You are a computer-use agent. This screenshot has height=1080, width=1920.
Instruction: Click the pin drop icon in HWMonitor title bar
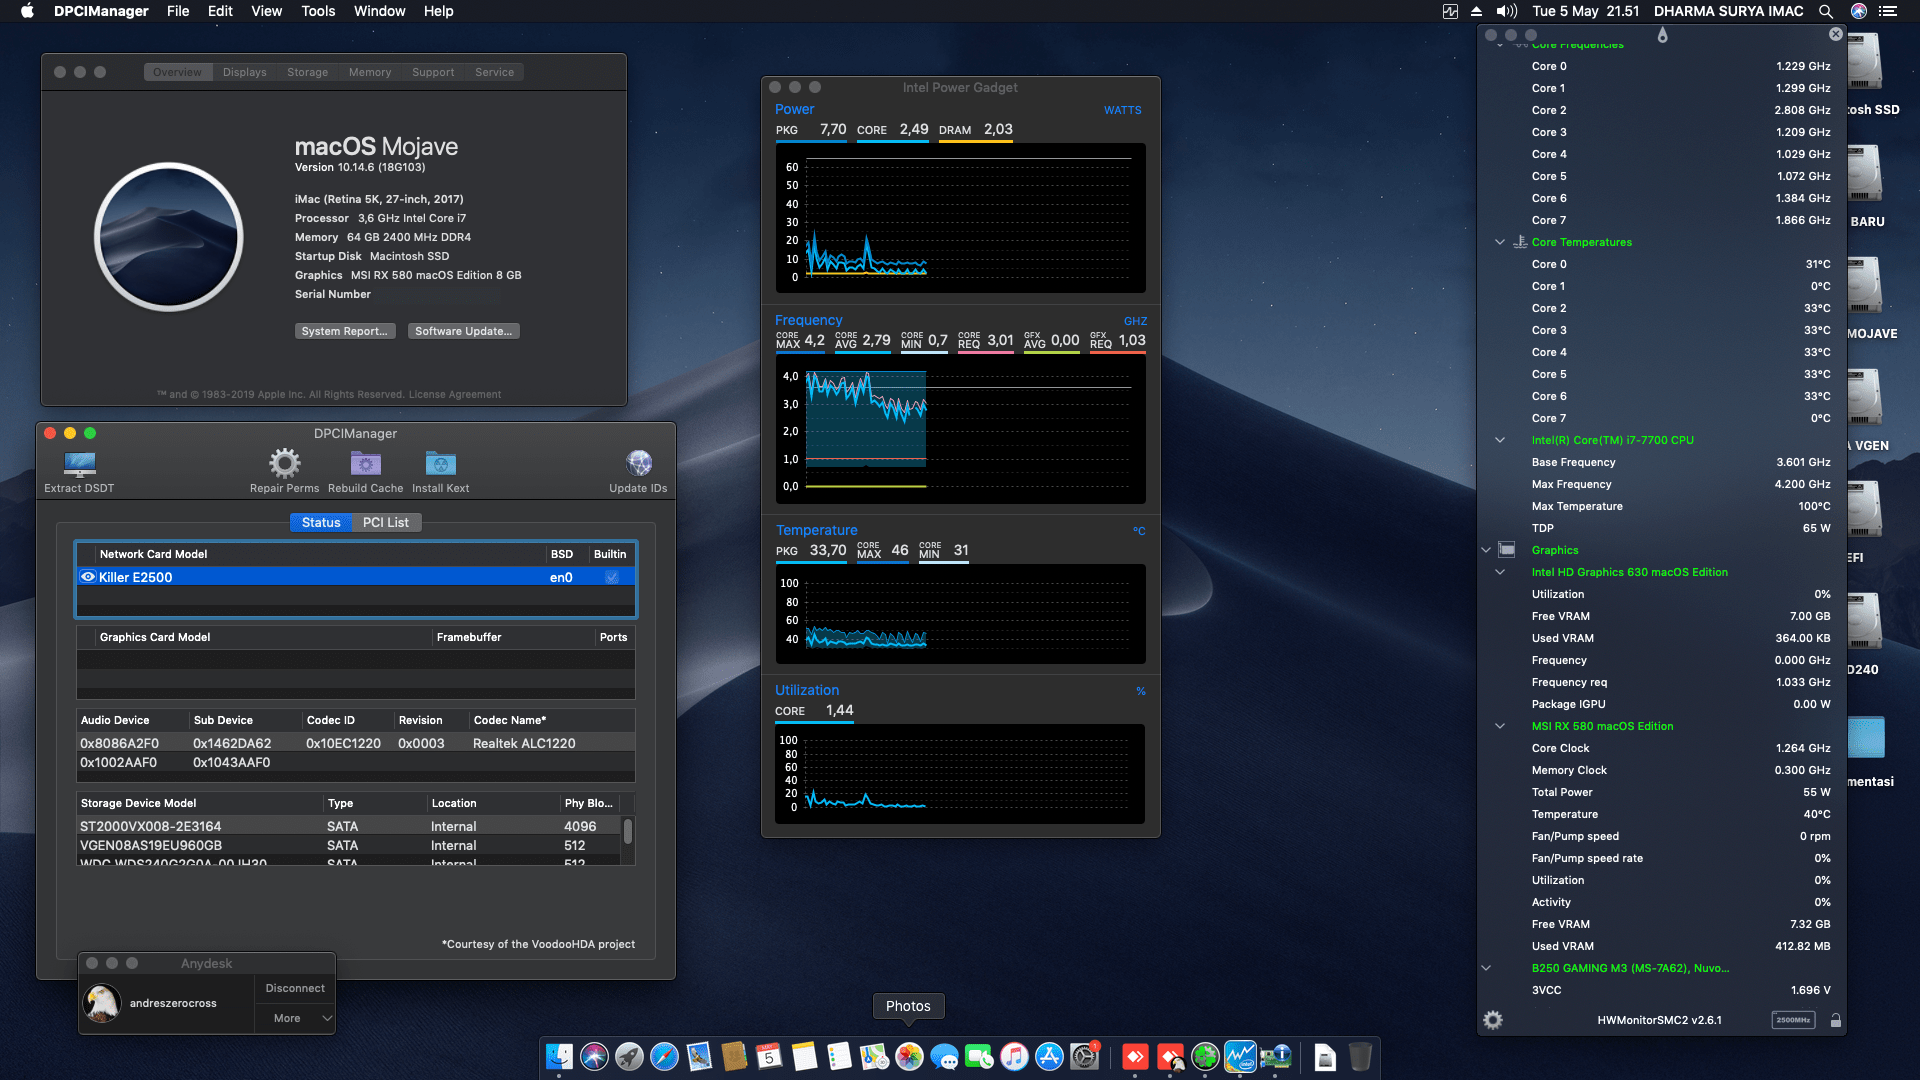1662,35
